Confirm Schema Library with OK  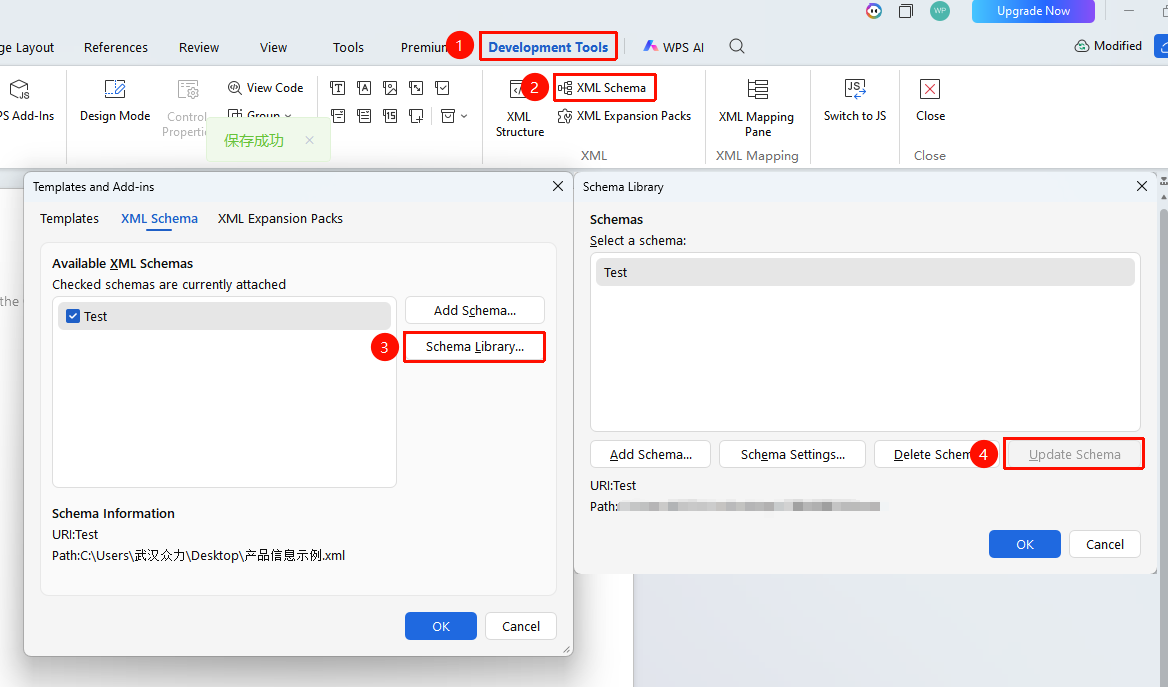coord(1024,544)
